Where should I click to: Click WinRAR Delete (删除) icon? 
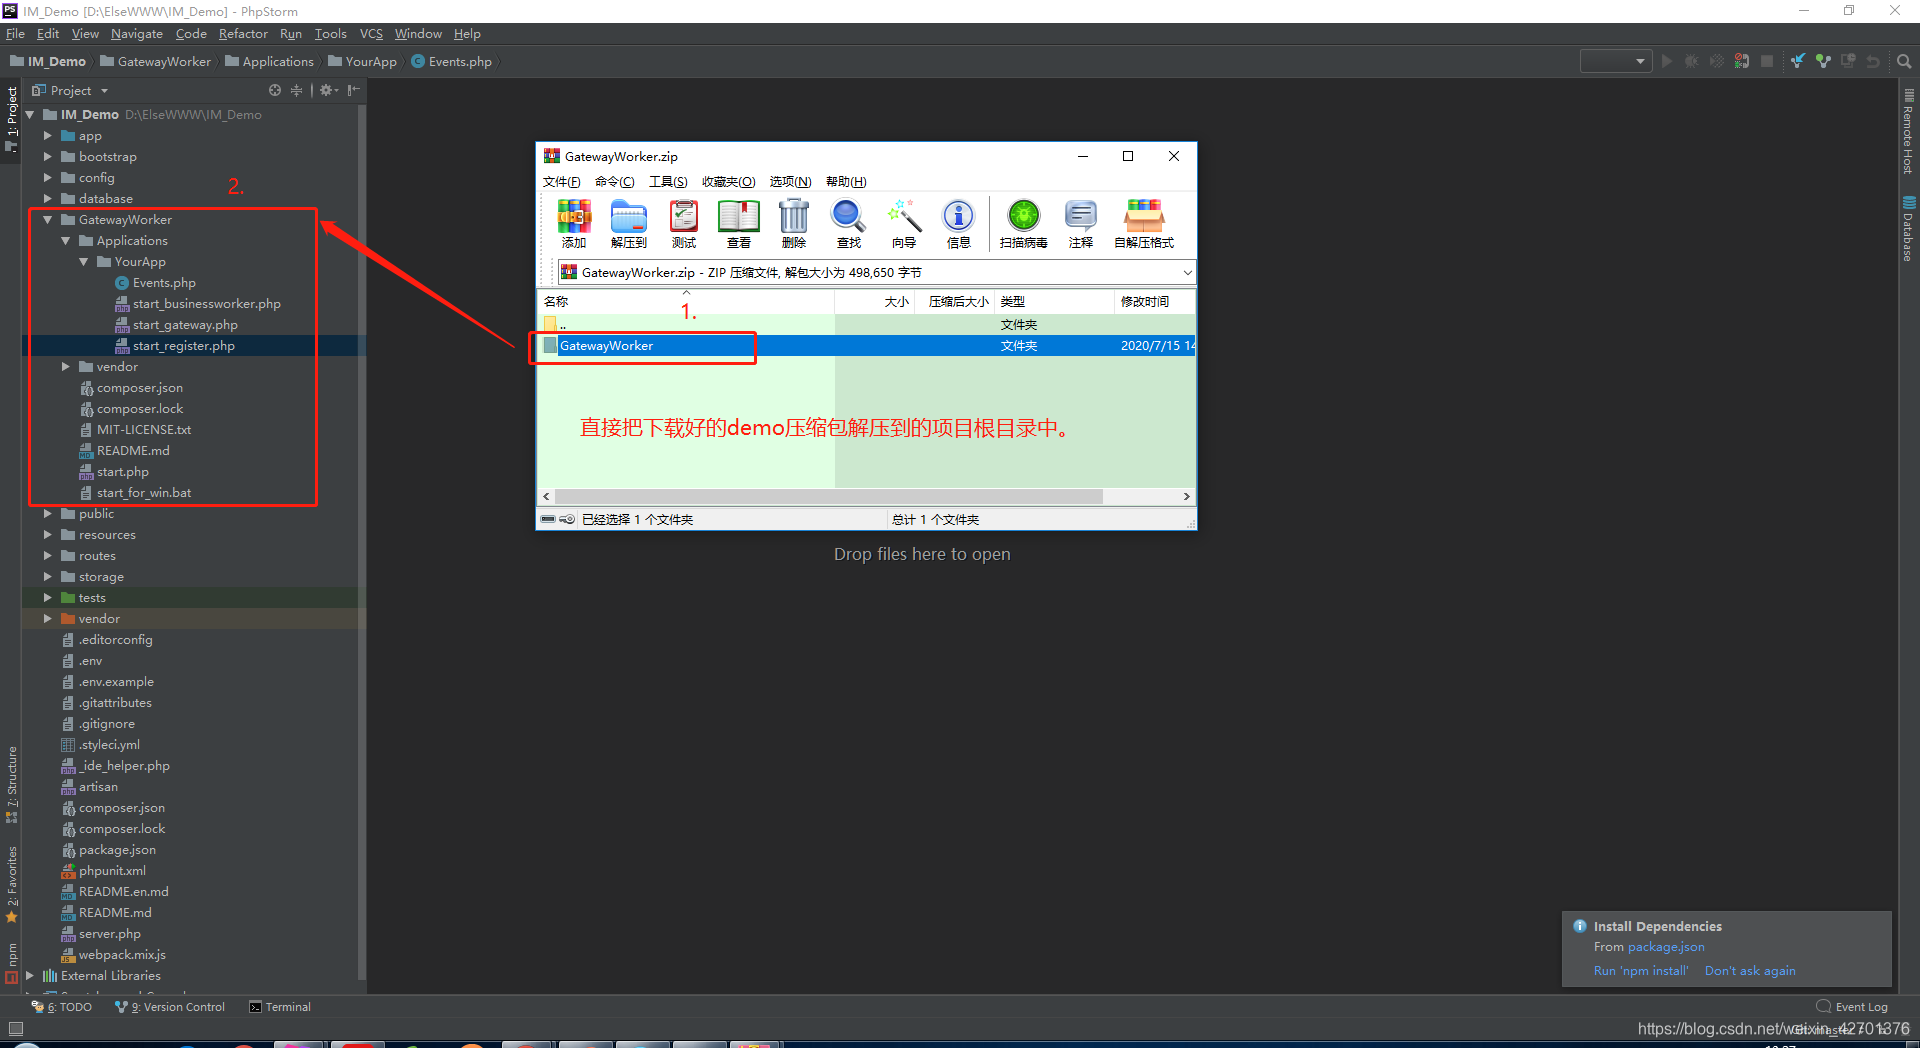pyautogui.click(x=794, y=223)
